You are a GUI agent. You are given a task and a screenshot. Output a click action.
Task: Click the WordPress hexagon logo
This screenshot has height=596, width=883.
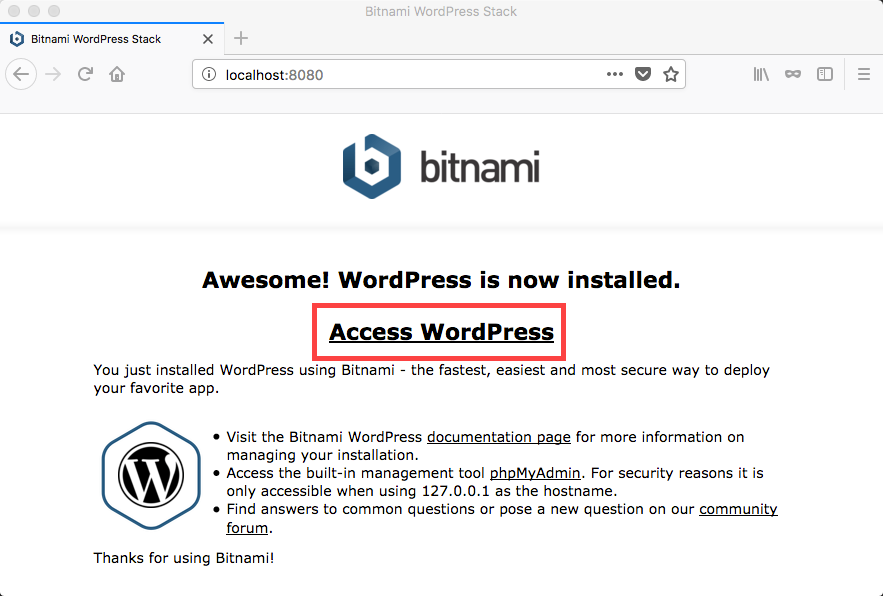point(151,475)
